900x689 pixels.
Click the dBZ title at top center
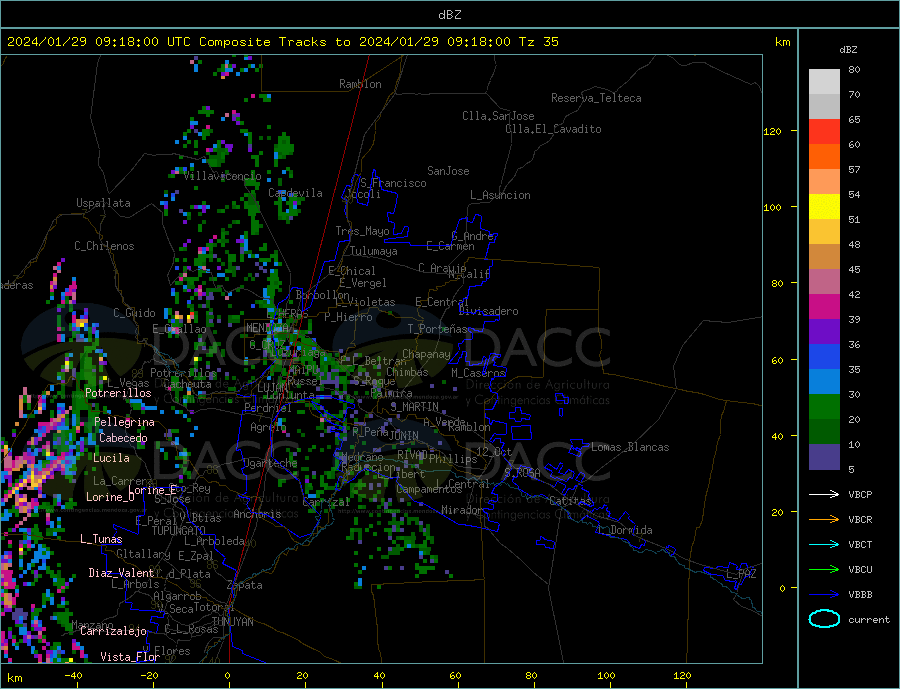(449, 15)
